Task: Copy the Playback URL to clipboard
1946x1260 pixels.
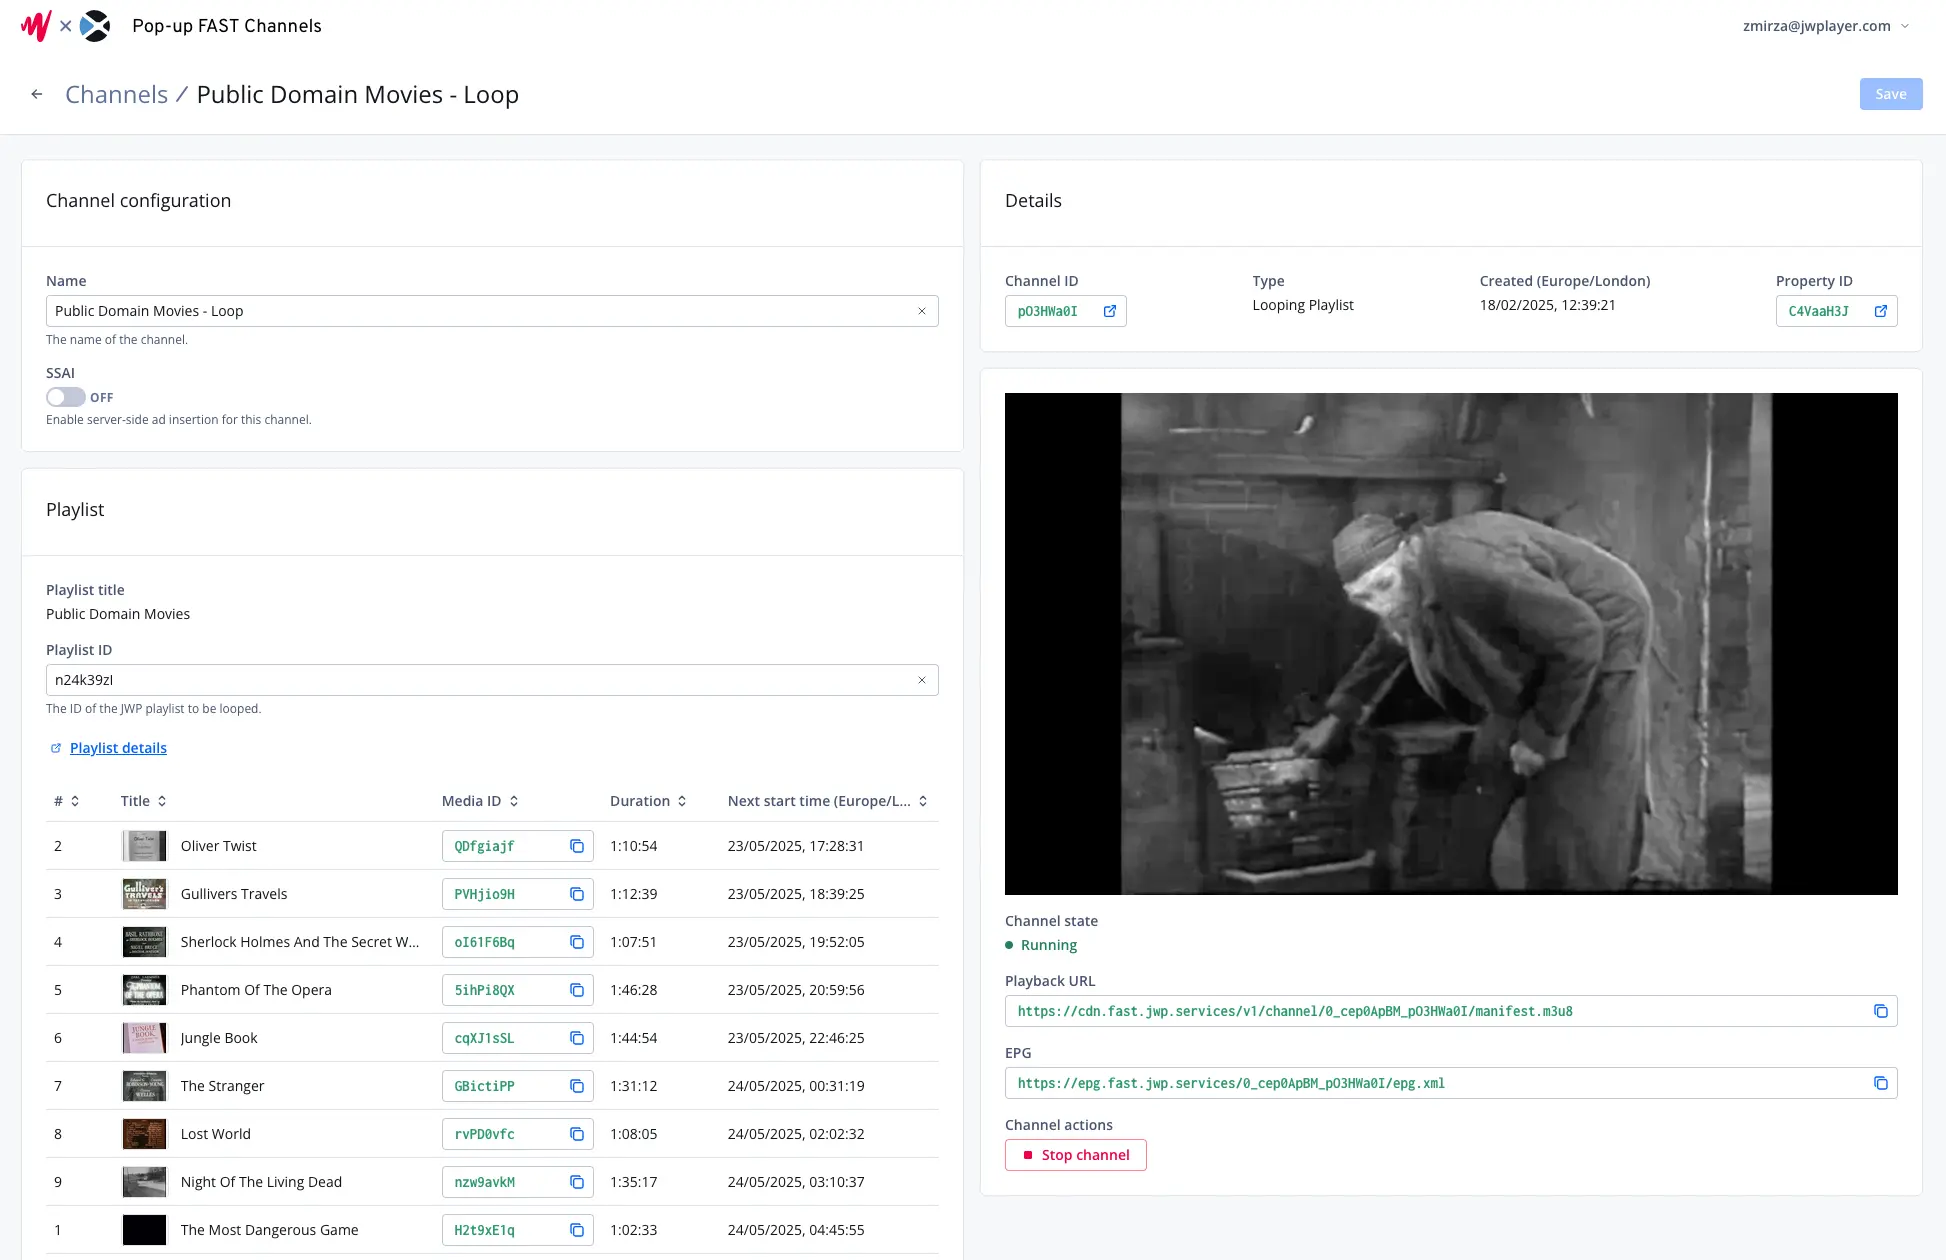Action: coord(1881,1011)
